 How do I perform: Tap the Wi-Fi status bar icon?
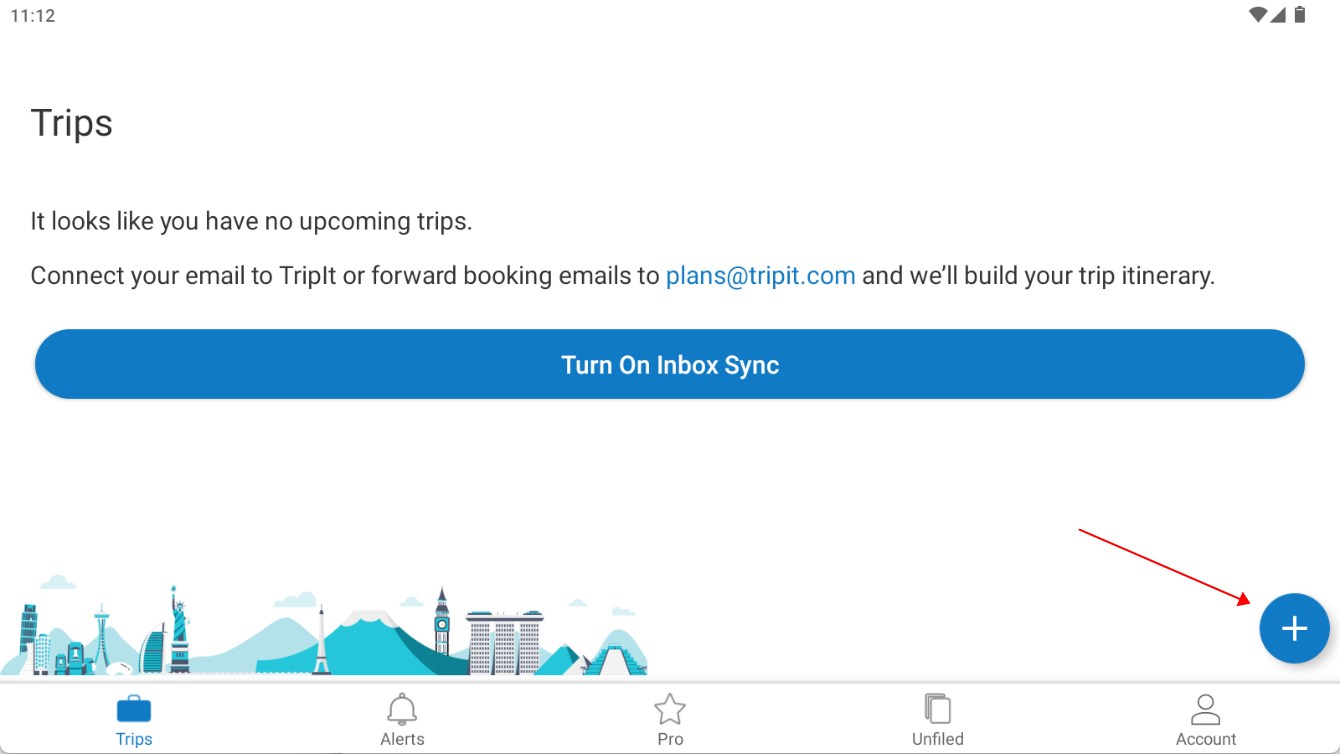(x=1259, y=14)
